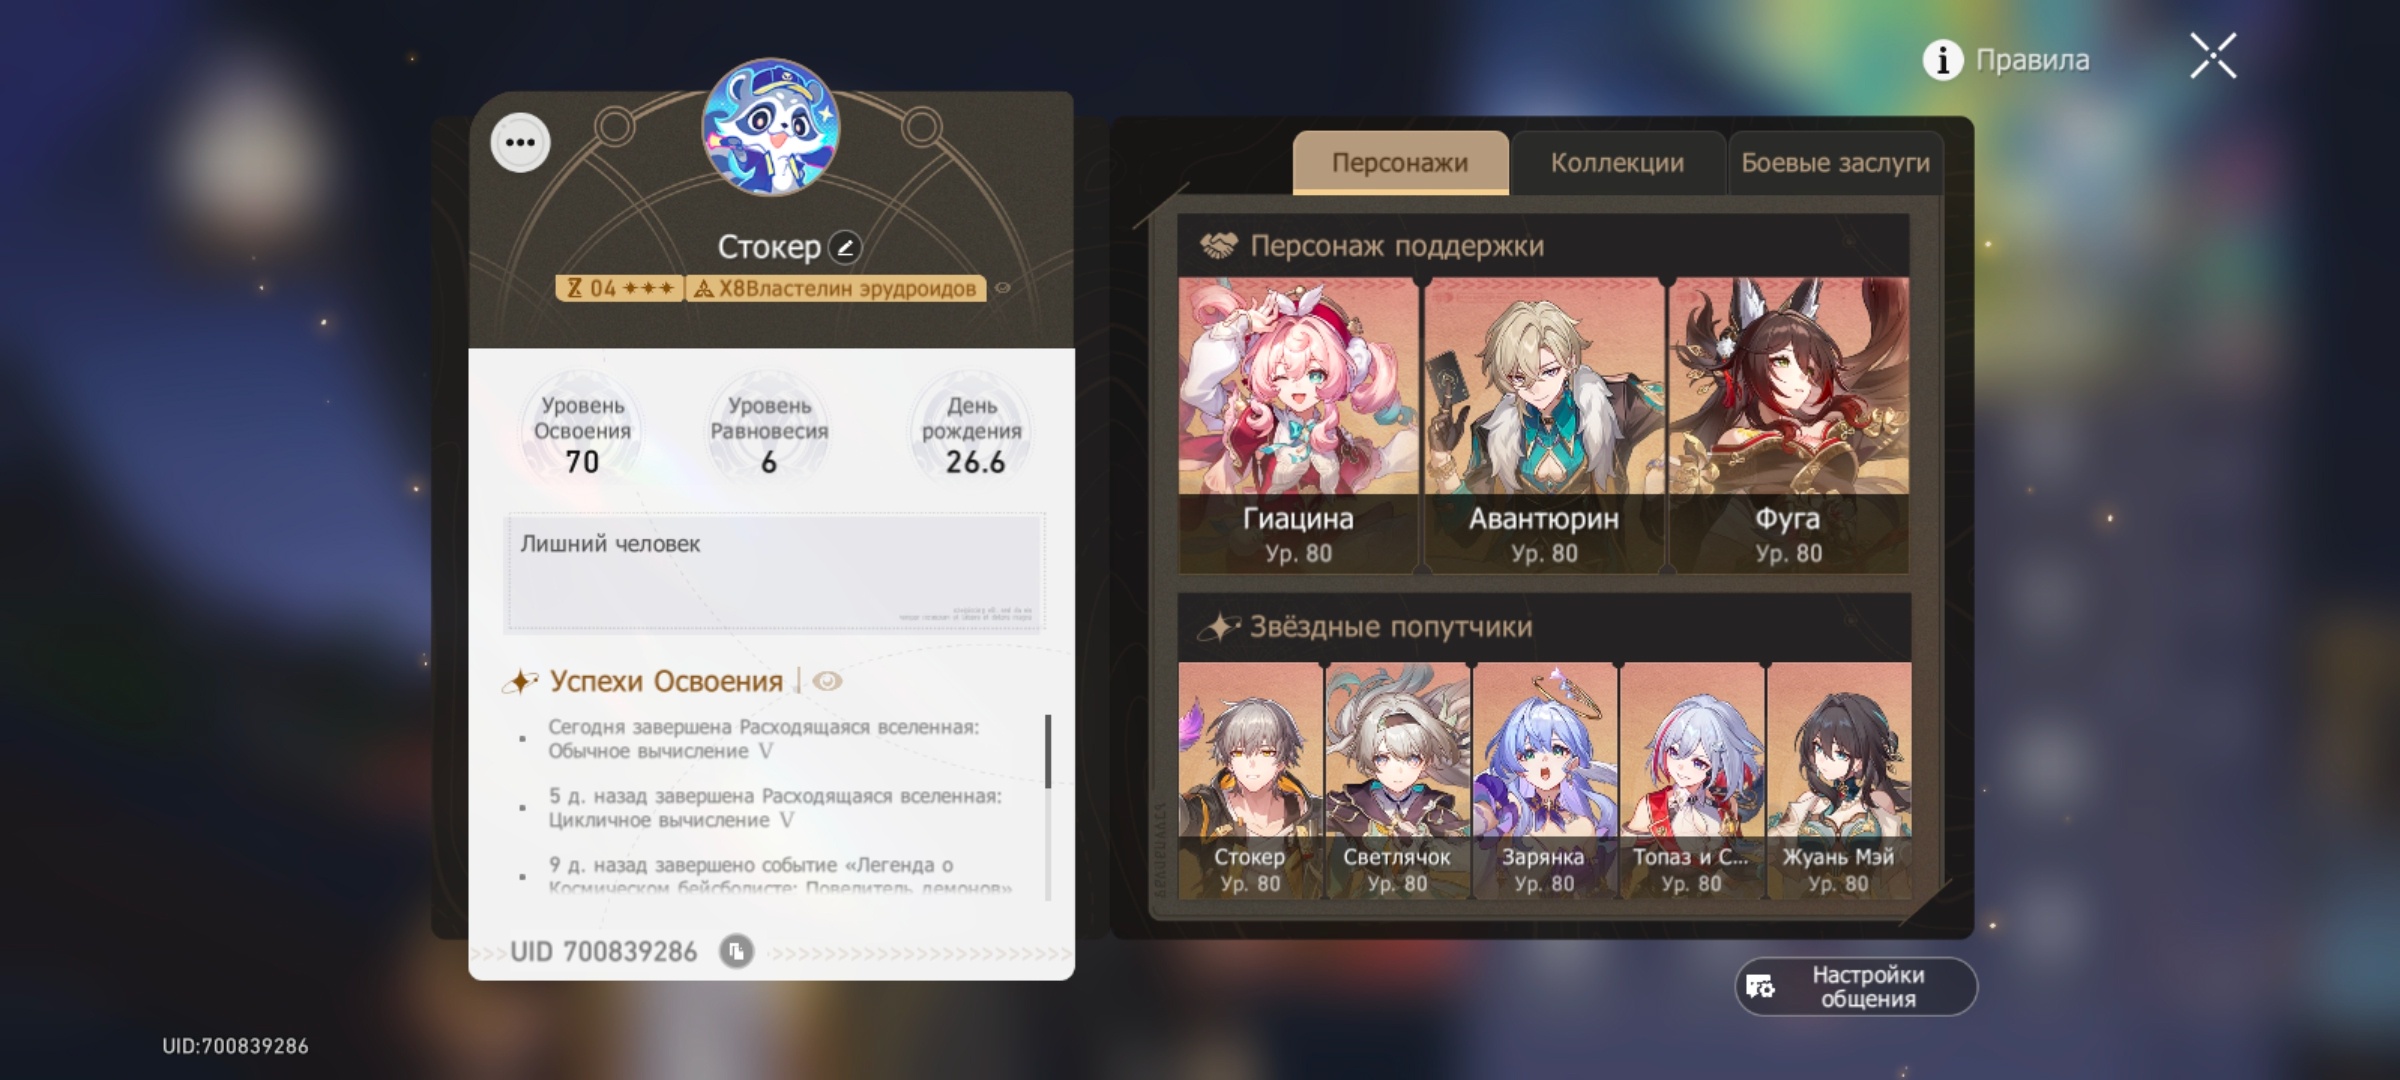Click the Лишний человек signature field
Image resolution: width=2400 pixels, height=1080 pixels.
(775, 573)
